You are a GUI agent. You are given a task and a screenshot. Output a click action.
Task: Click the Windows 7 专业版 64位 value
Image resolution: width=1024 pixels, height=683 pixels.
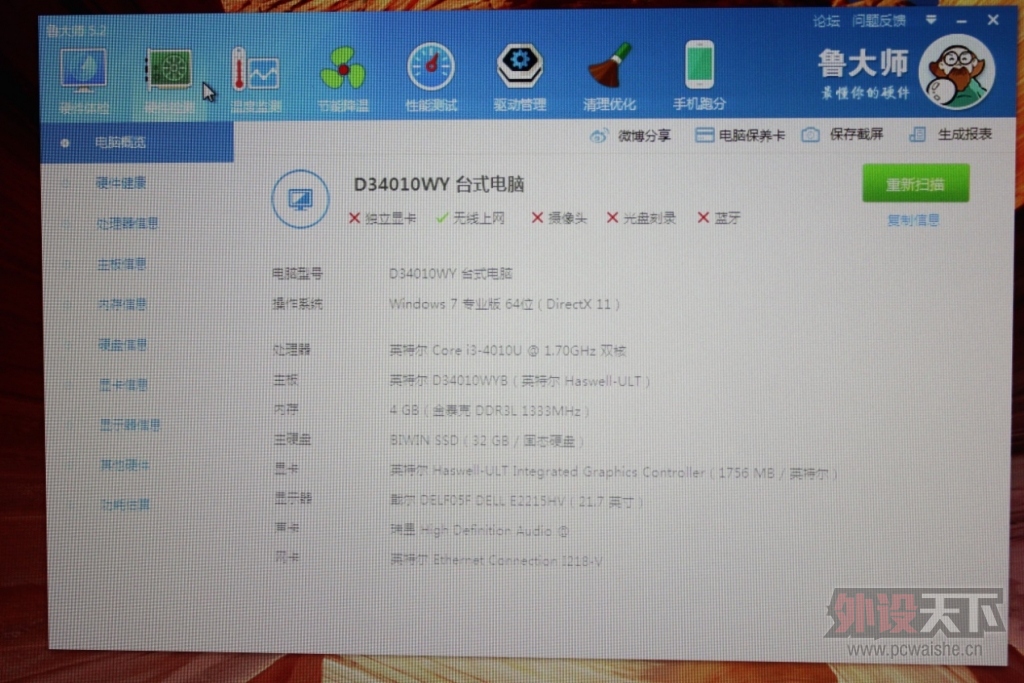[x=504, y=304]
